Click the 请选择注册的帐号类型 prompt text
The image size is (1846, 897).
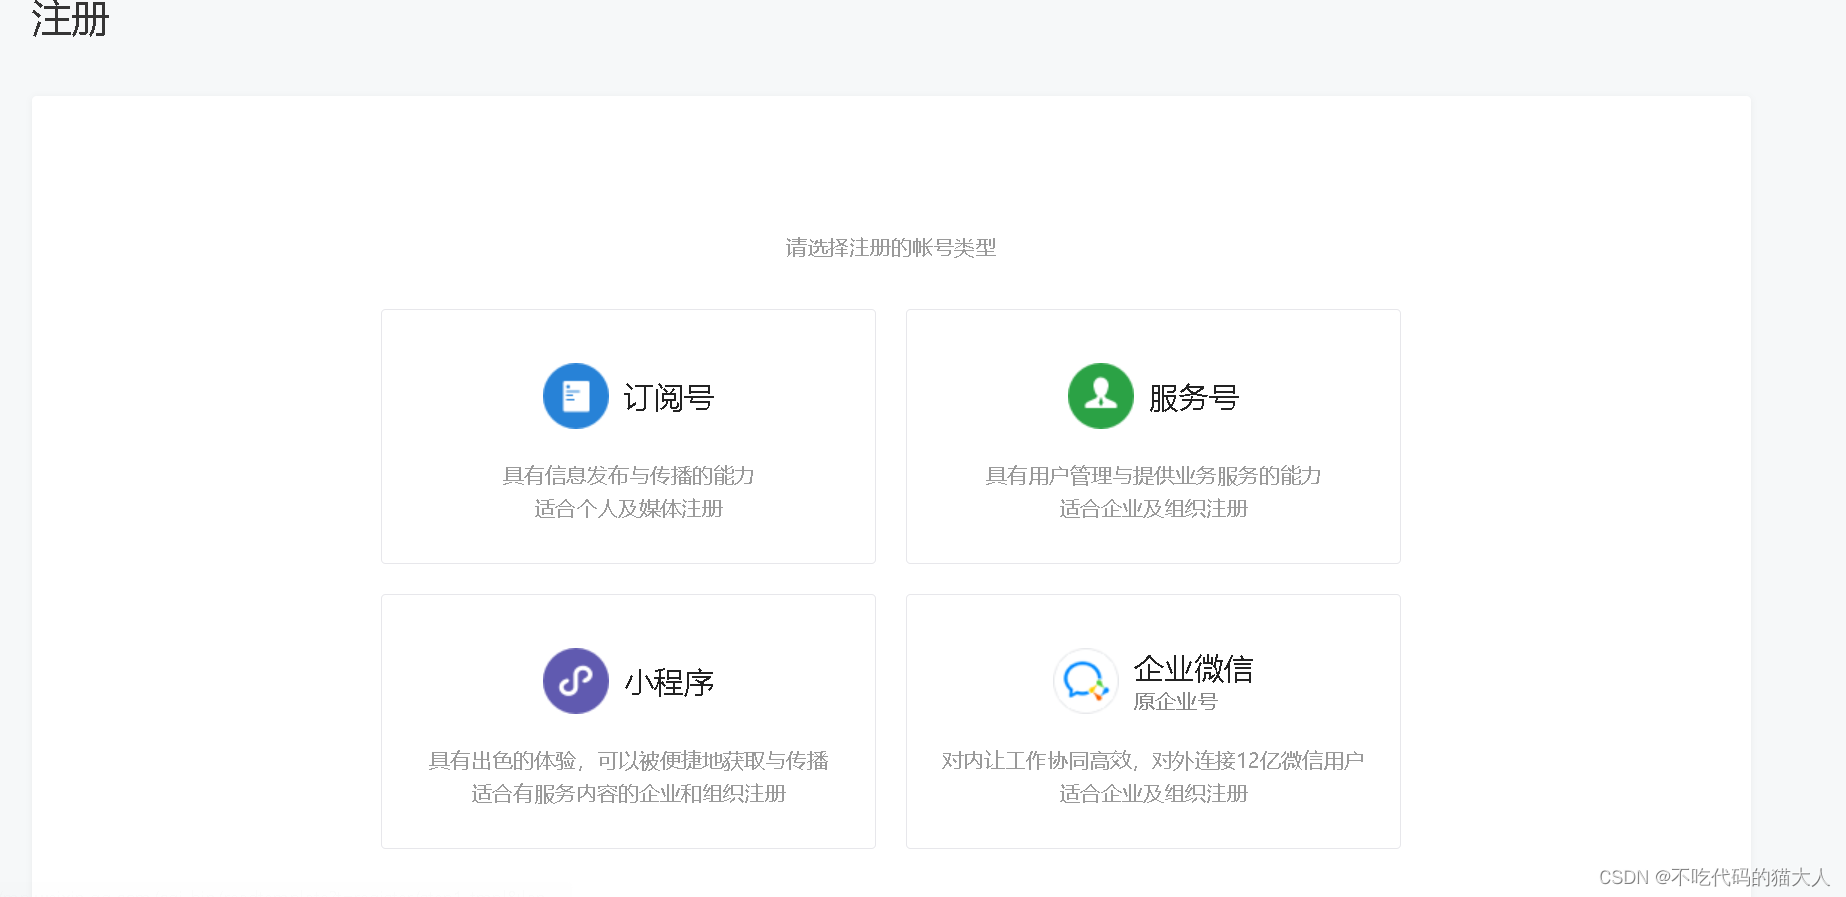click(891, 248)
